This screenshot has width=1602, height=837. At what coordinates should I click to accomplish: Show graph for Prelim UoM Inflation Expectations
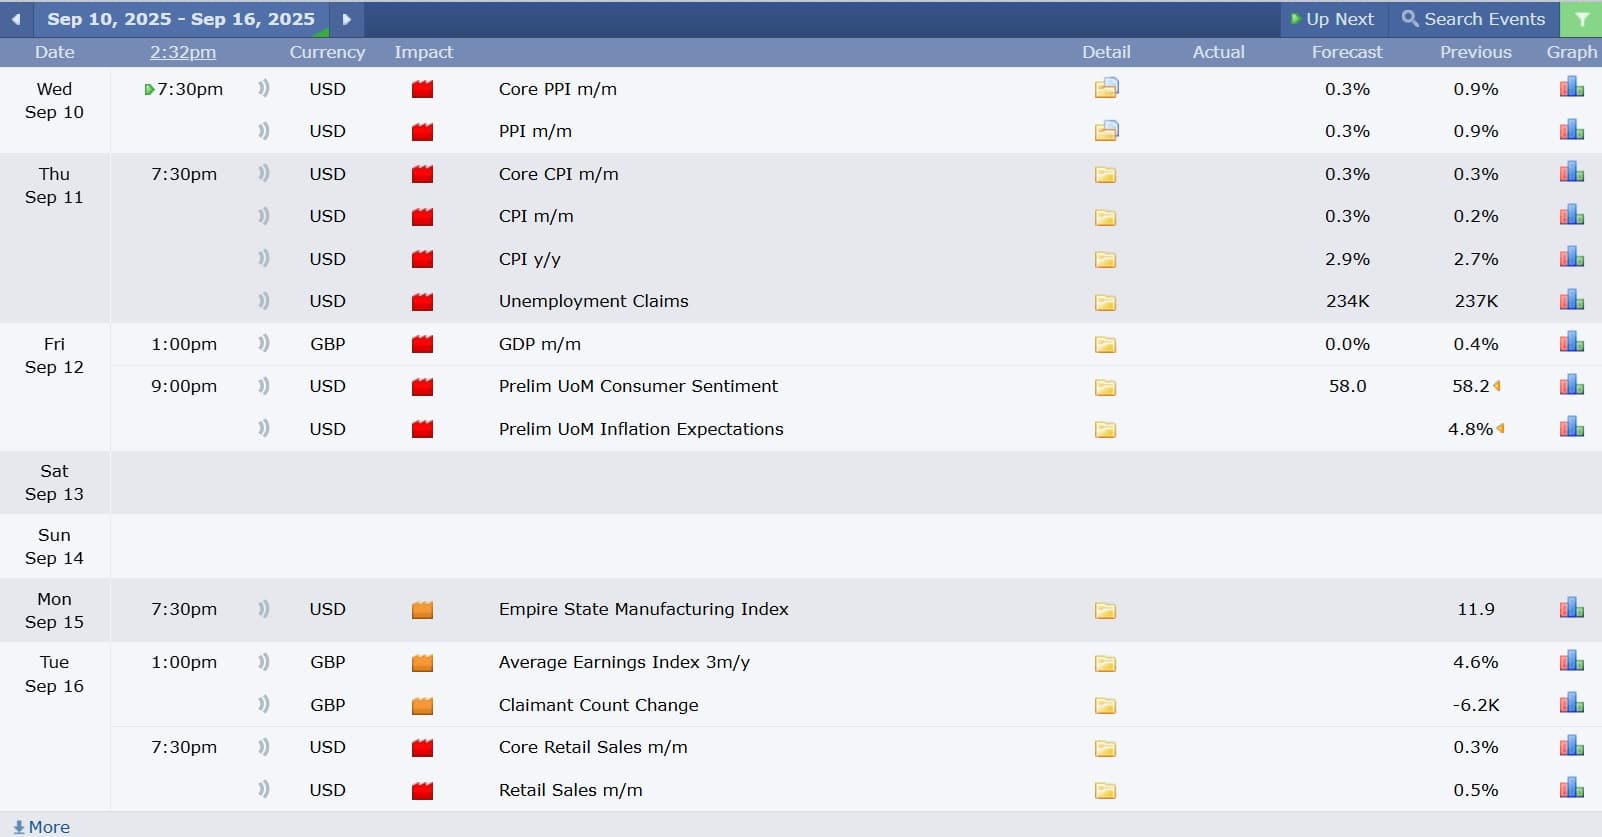pyautogui.click(x=1572, y=428)
